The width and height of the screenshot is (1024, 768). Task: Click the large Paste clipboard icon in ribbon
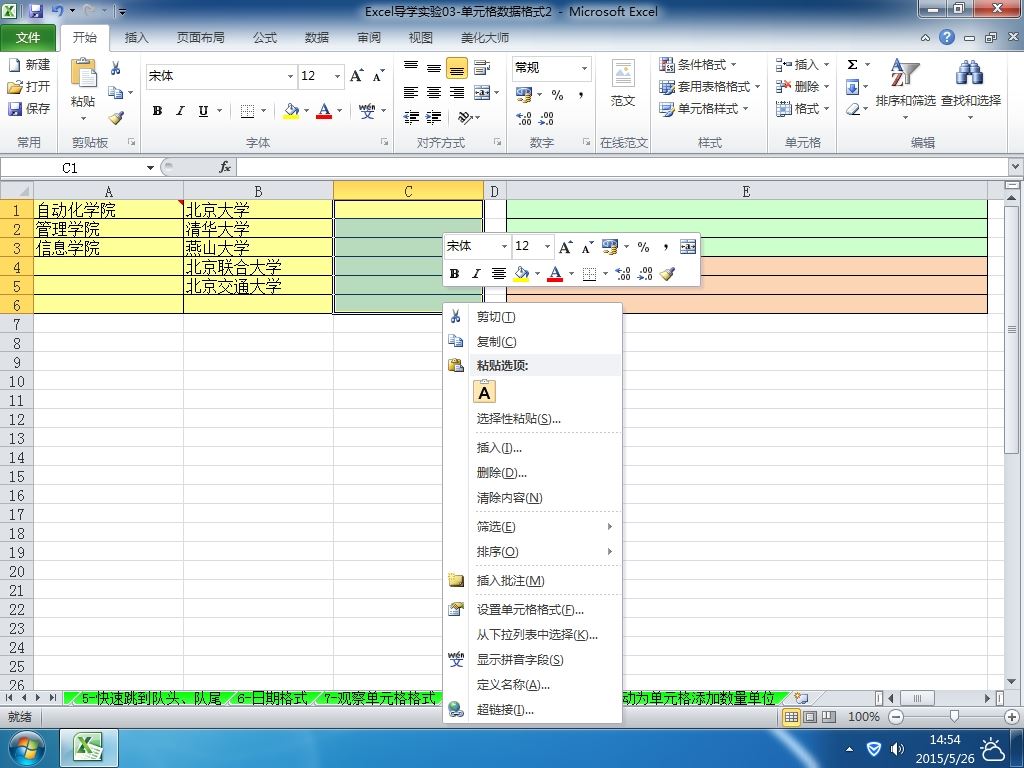coord(83,73)
